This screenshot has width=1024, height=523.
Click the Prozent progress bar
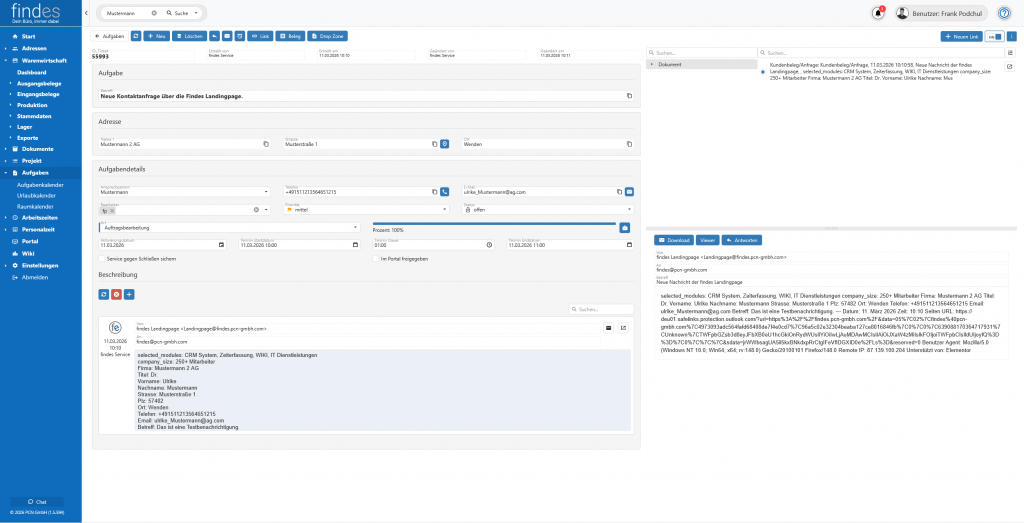pyautogui.click(x=494, y=224)
